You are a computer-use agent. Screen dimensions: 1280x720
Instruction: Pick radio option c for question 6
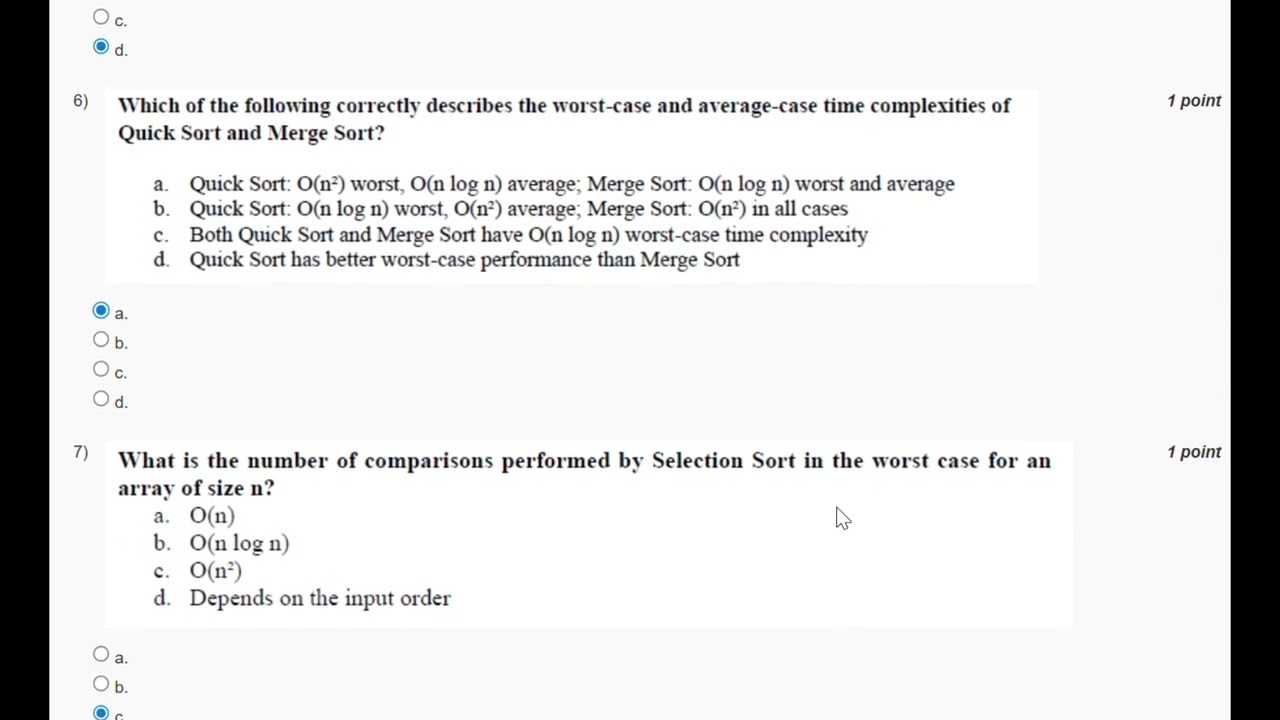(101, 370)
